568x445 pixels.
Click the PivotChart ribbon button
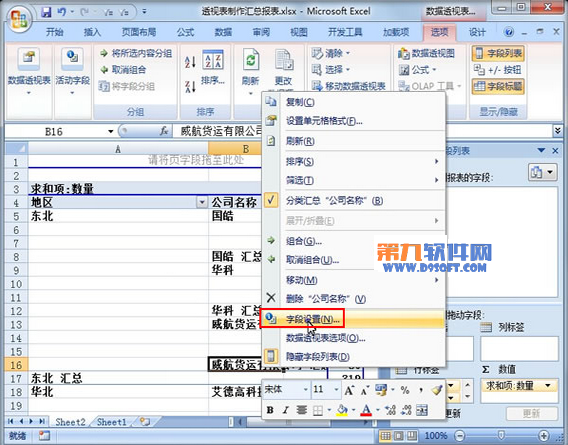tap(426, 54)
